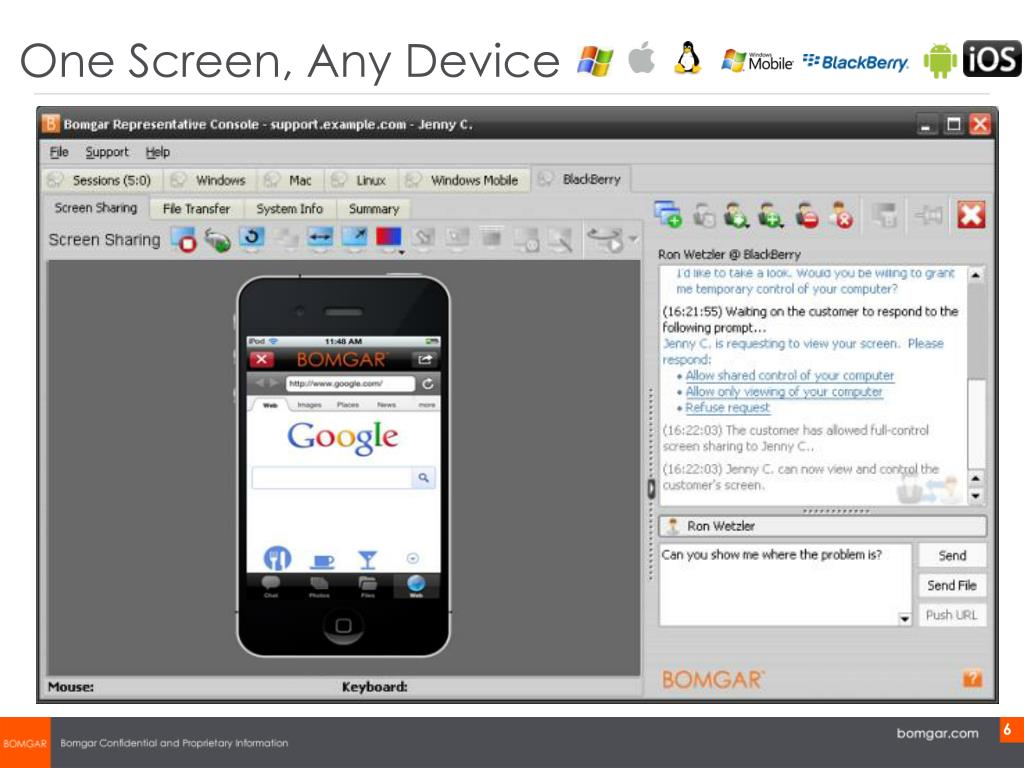Click the Chat icon in phone's bottom bar
This screenshot has width=1024, height=768.
(x=270, y=586)
